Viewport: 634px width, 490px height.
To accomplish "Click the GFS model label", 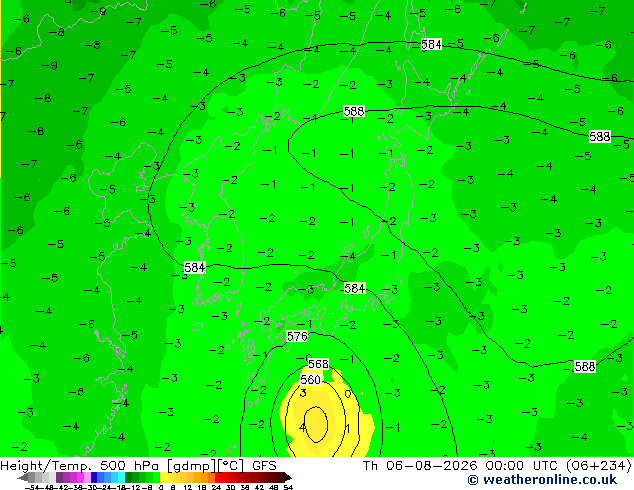I will point(264,466).
